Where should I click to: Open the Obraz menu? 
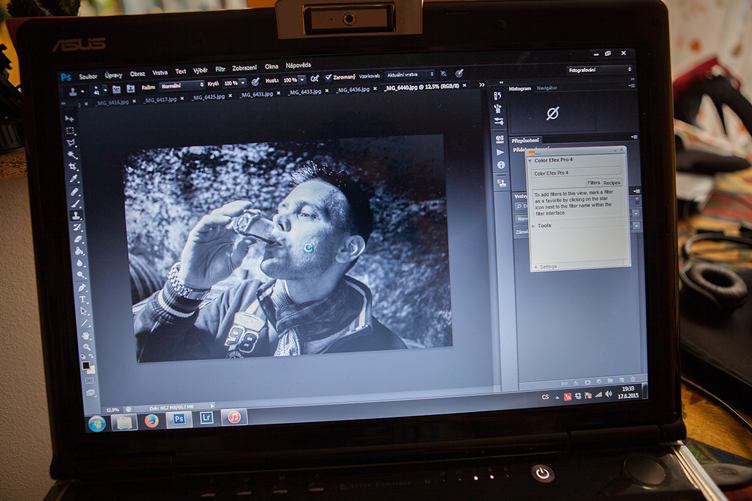(138, 74)
